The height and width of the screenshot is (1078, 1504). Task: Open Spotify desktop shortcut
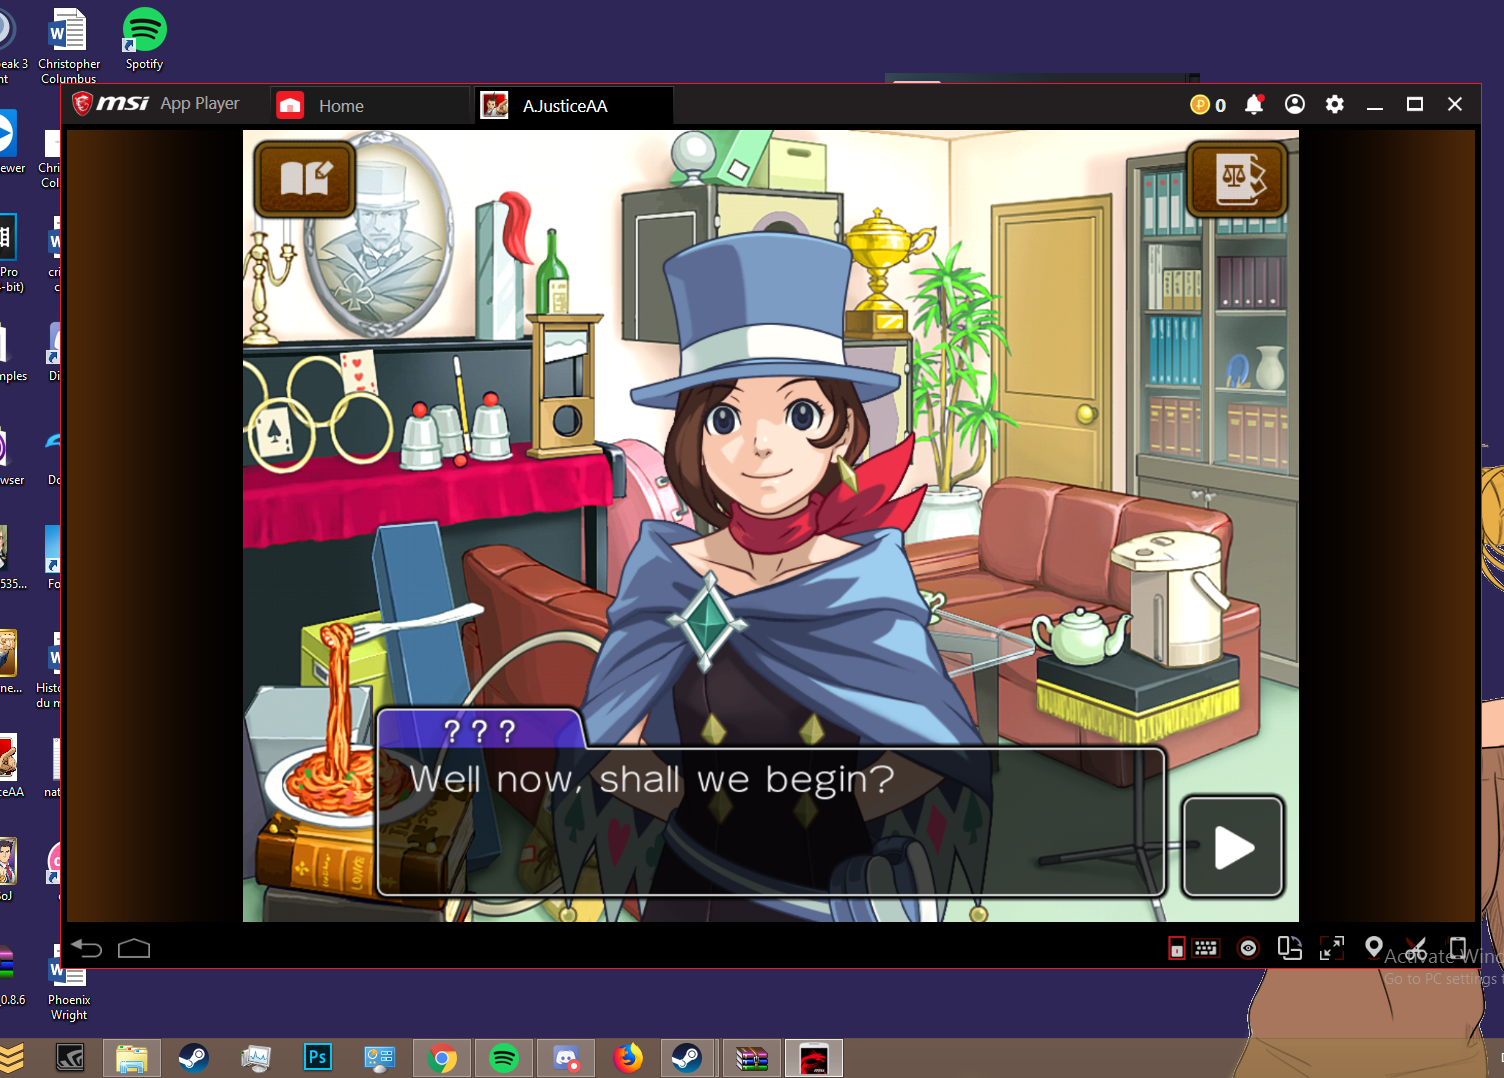[x=144, y=40]
